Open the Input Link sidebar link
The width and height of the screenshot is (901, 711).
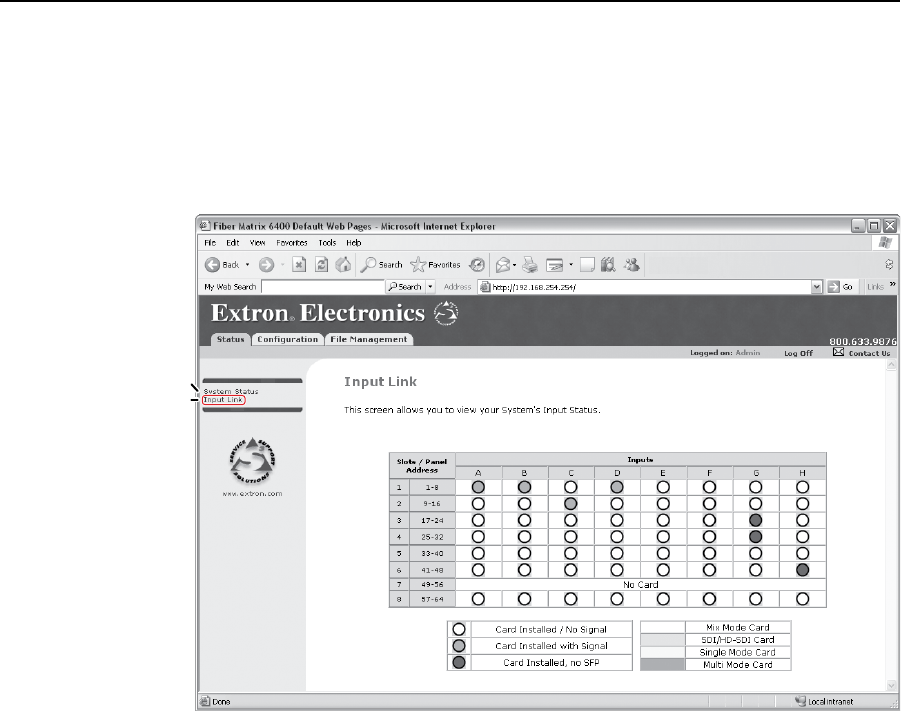tap(224, 400)
